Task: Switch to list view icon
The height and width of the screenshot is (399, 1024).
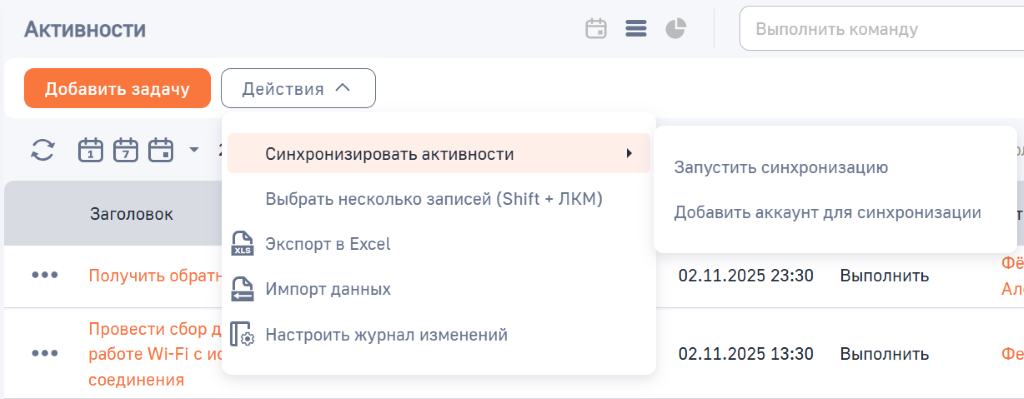Action: [x=635, y=29]
